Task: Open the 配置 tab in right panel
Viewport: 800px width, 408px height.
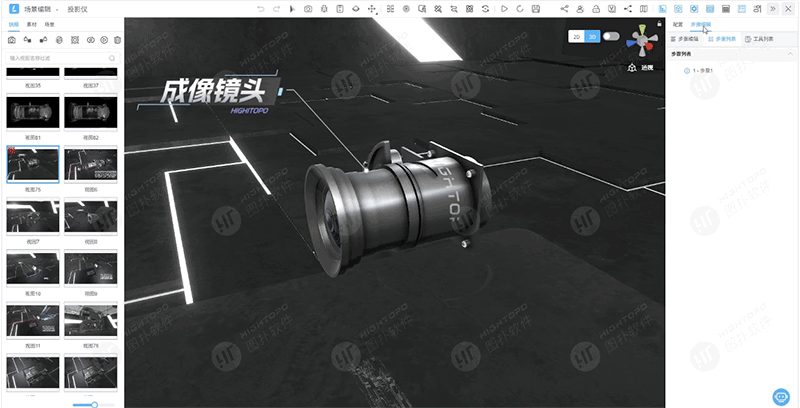Action: [x=678, y=24]
